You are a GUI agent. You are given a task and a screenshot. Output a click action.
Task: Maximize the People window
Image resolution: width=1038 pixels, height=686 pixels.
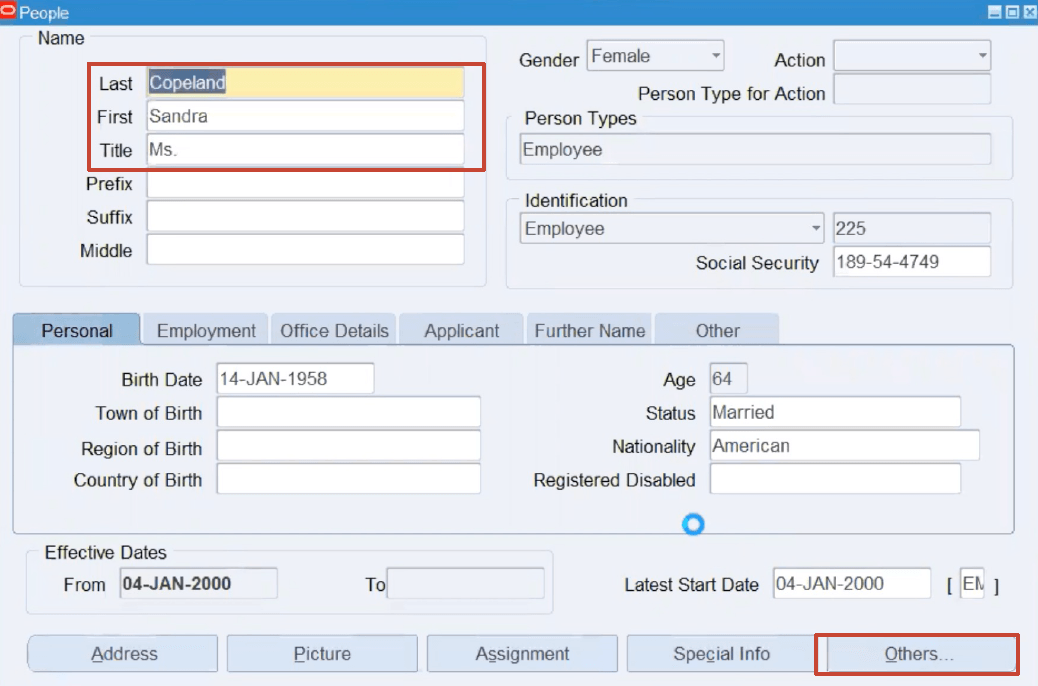click(x=1012, y=12)
